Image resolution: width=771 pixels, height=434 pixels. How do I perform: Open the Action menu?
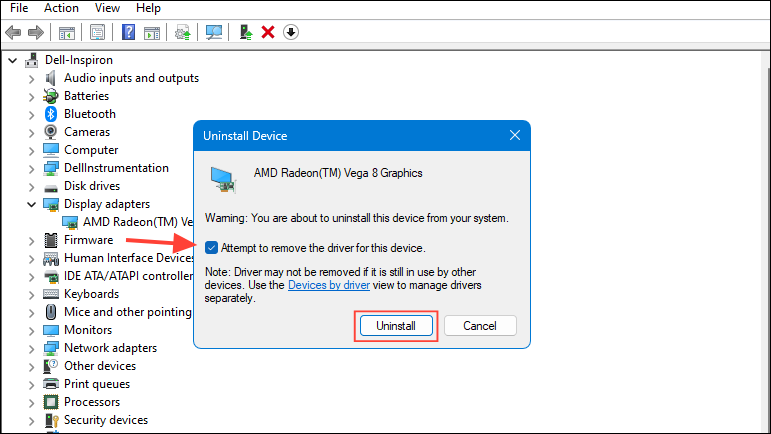point(61,8)
